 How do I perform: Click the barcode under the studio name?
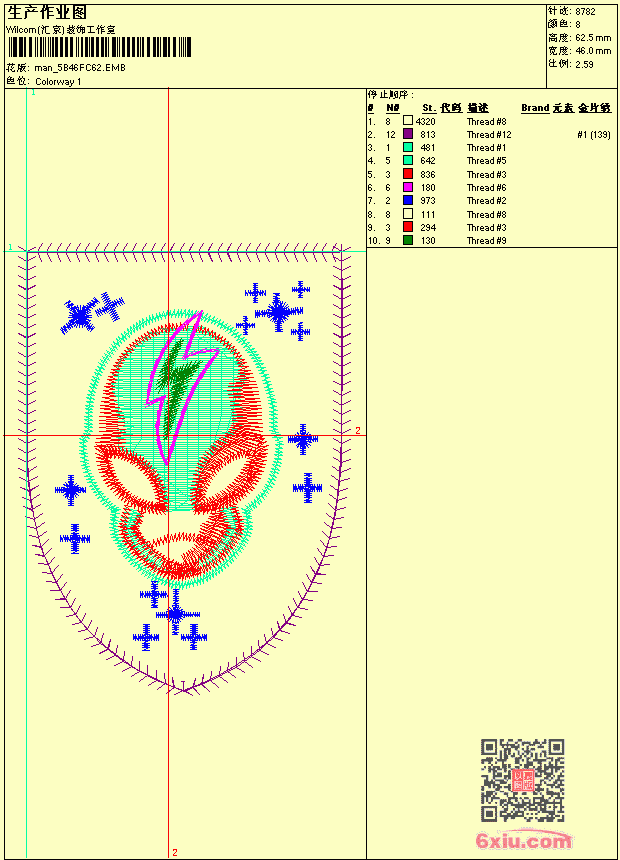[x=99, y=47]
